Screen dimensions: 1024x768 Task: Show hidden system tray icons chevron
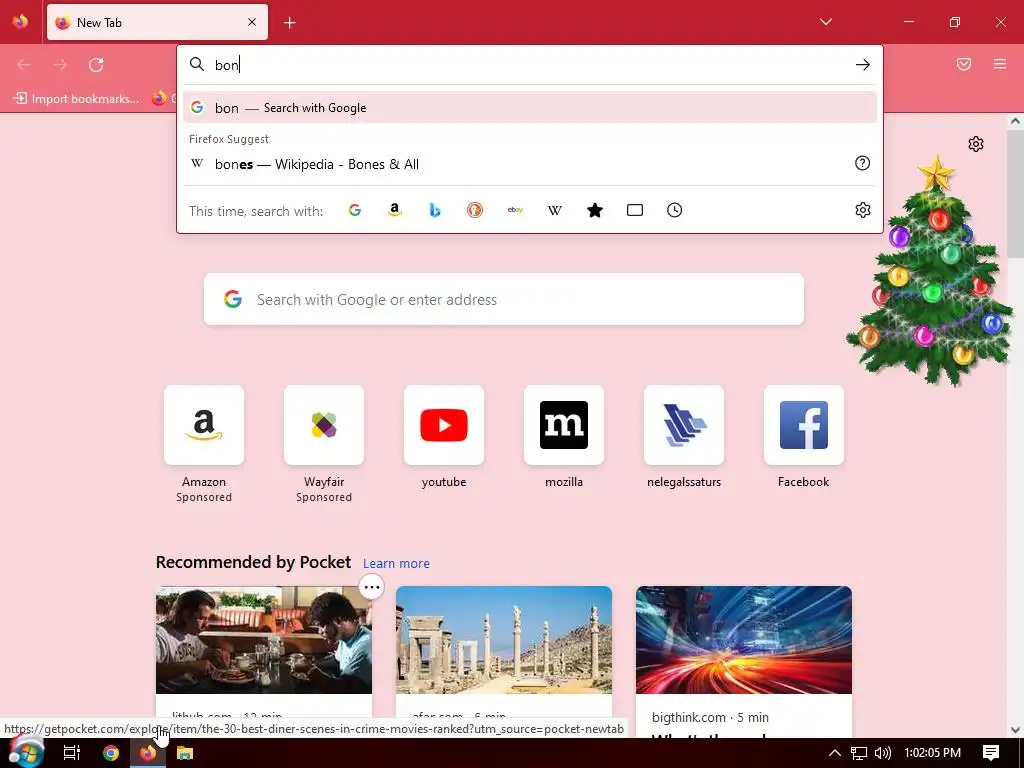tap(835, 753)
